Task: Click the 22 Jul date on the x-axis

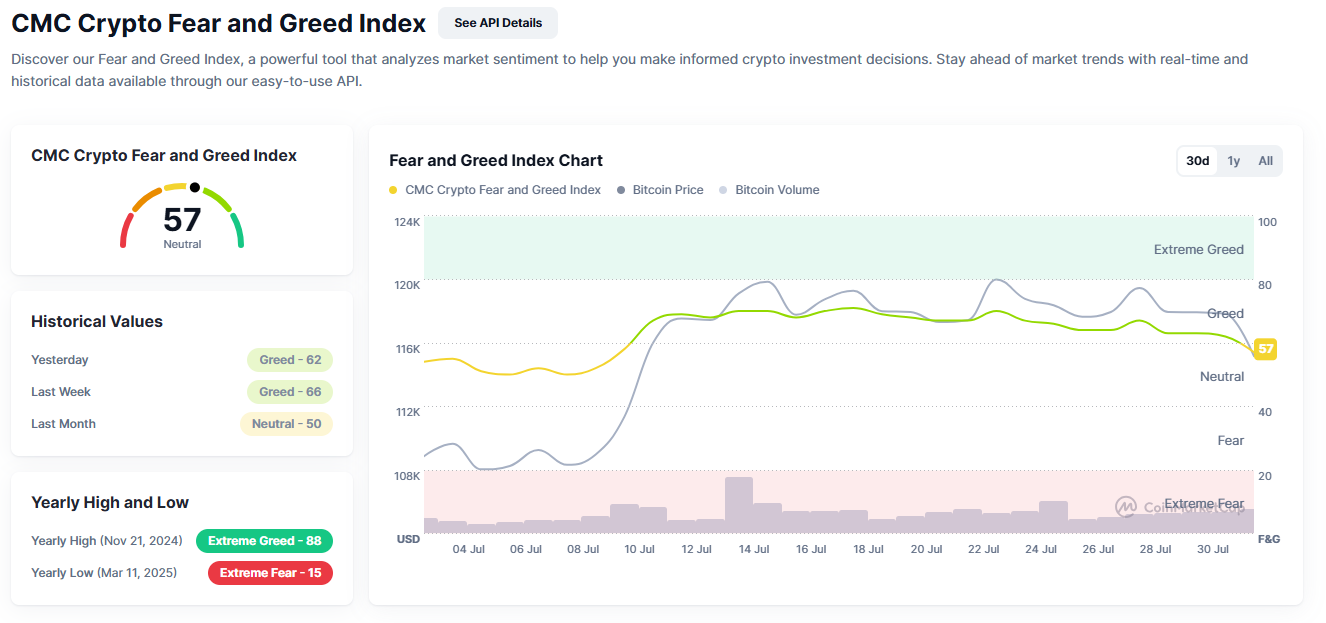Action: (983, 550)
